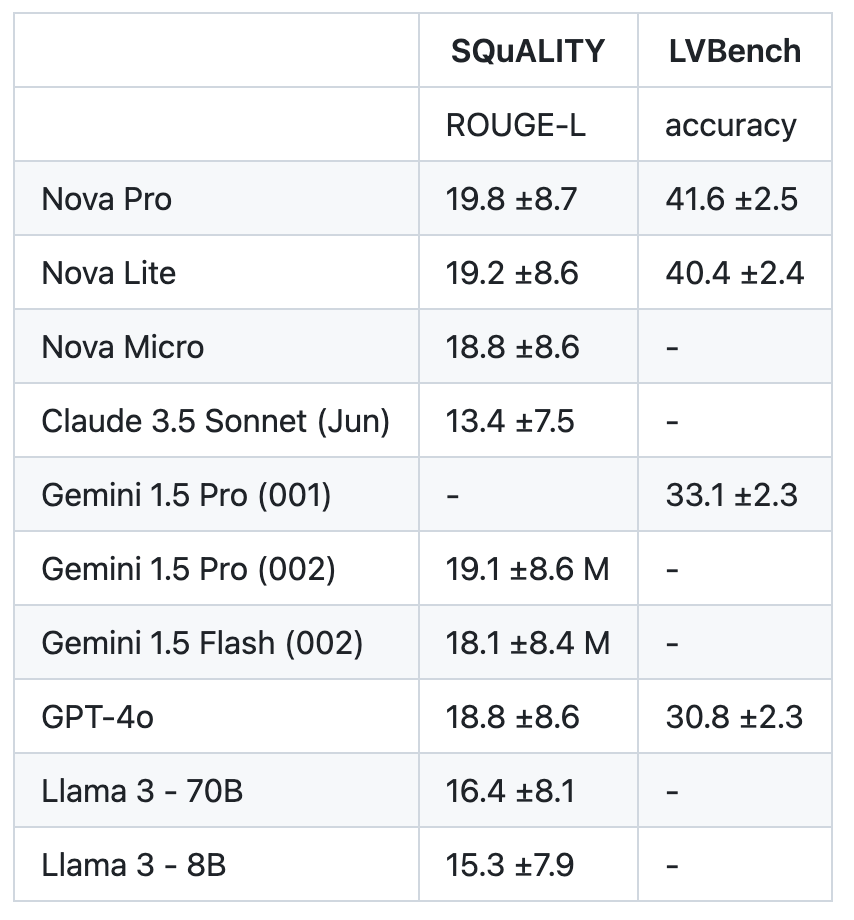Select the Claude 3.5 Sonnet (Jun) cell
This screenshot has width=854, height=920.
coord(215,421)
